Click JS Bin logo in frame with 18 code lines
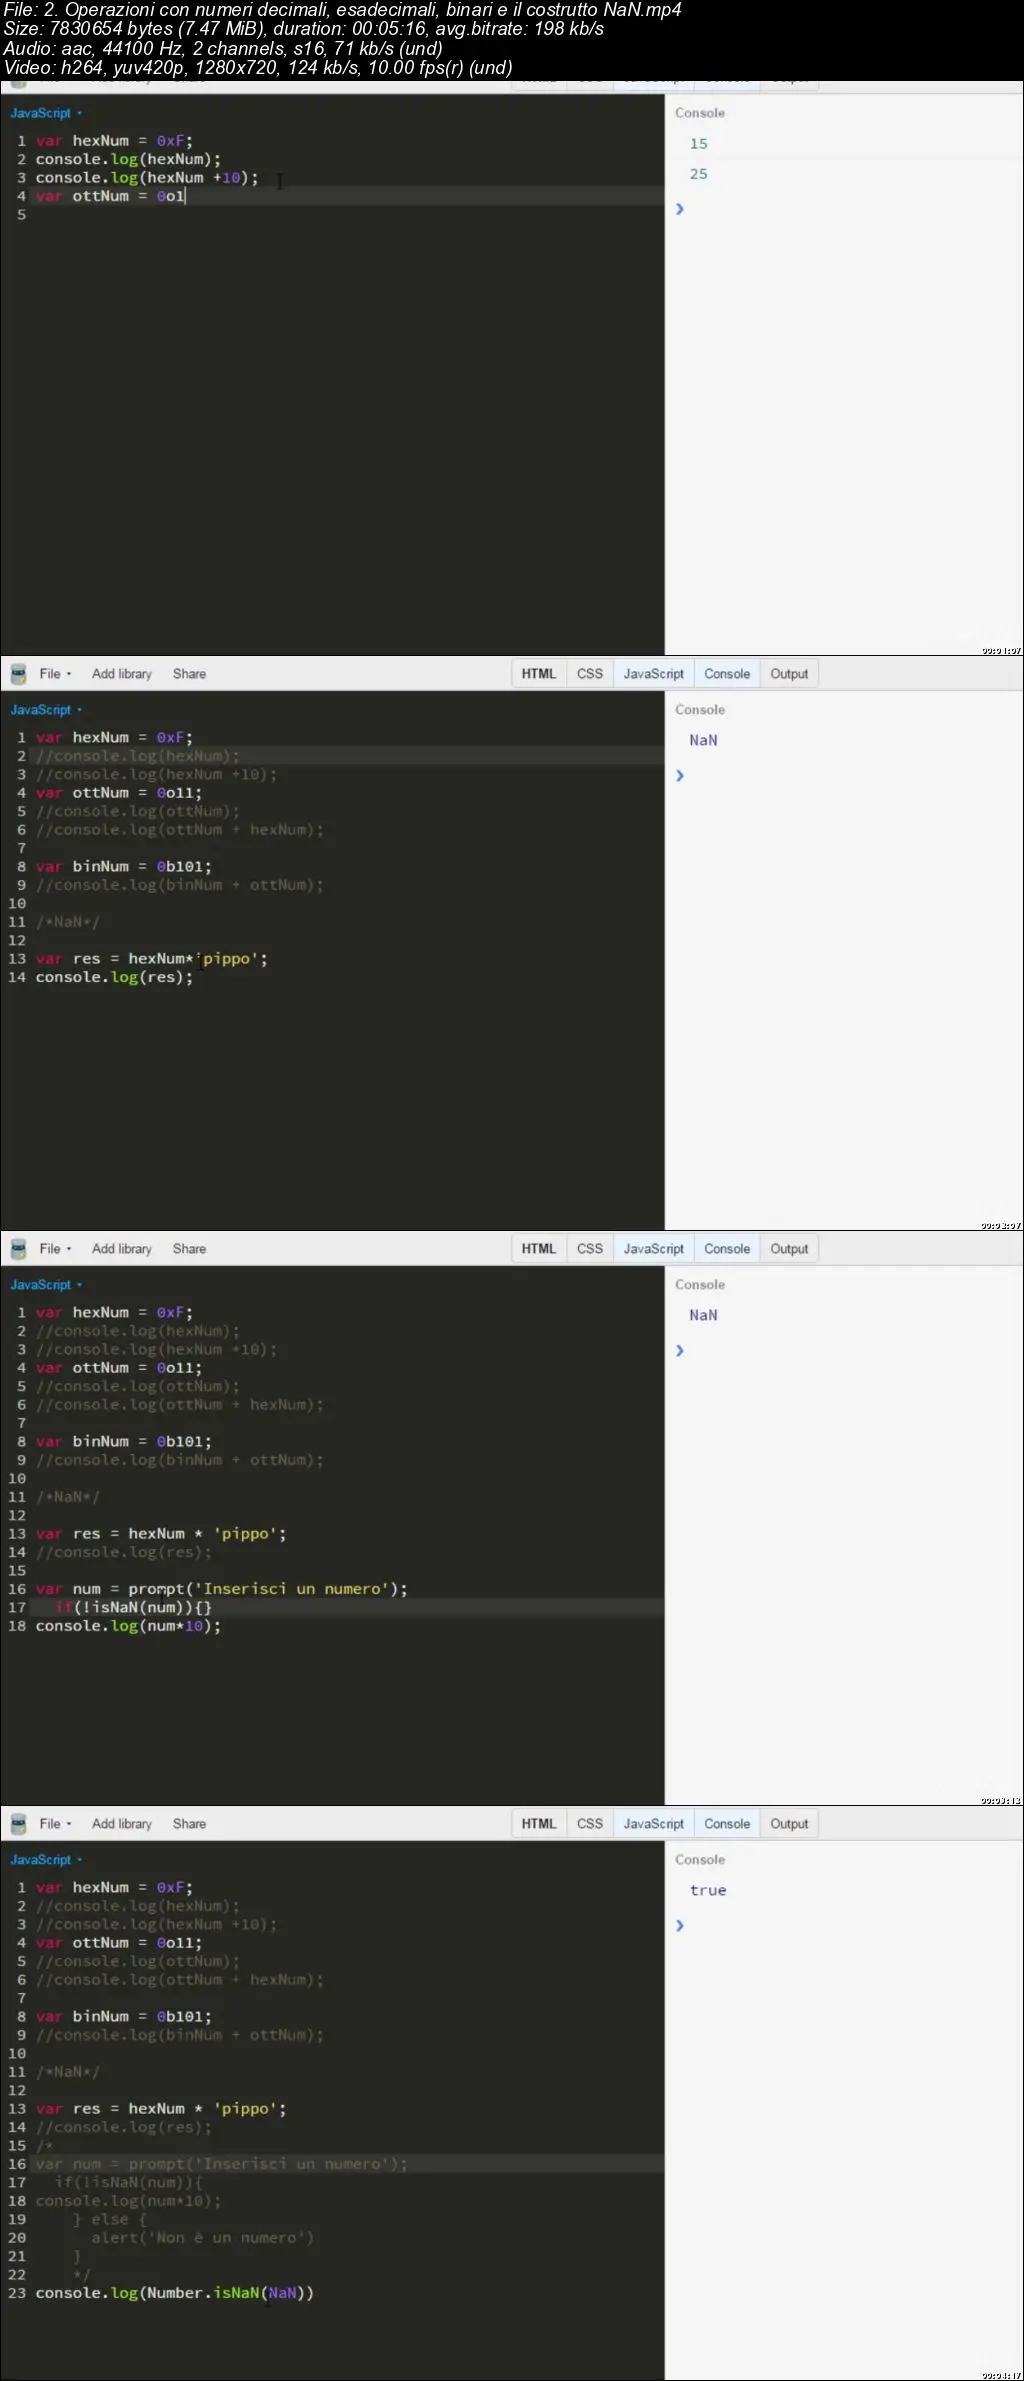 point(18,1248)
